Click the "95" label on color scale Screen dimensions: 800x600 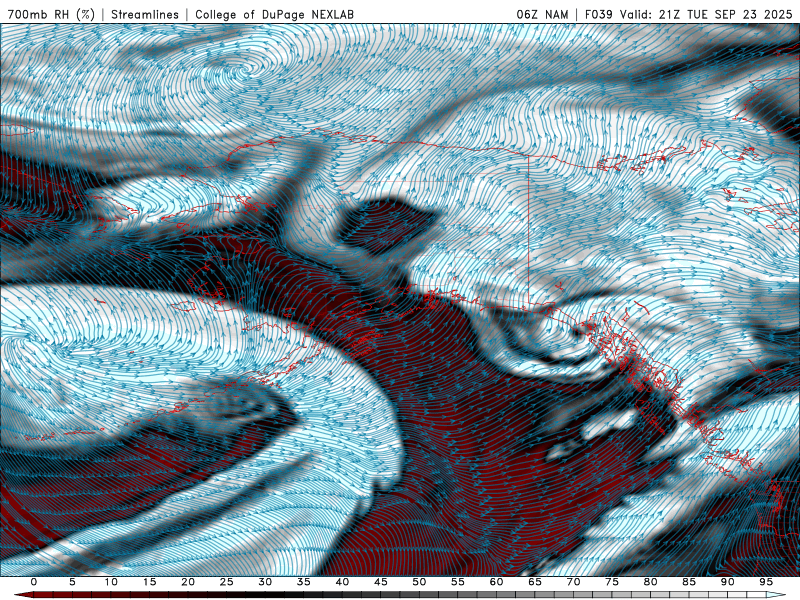point(766,582)
